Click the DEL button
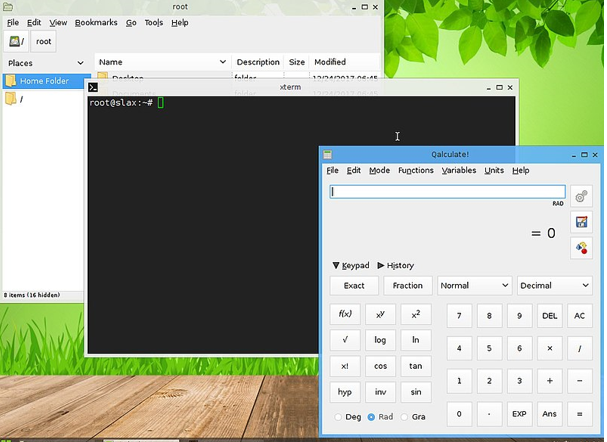 pos(549,315)
